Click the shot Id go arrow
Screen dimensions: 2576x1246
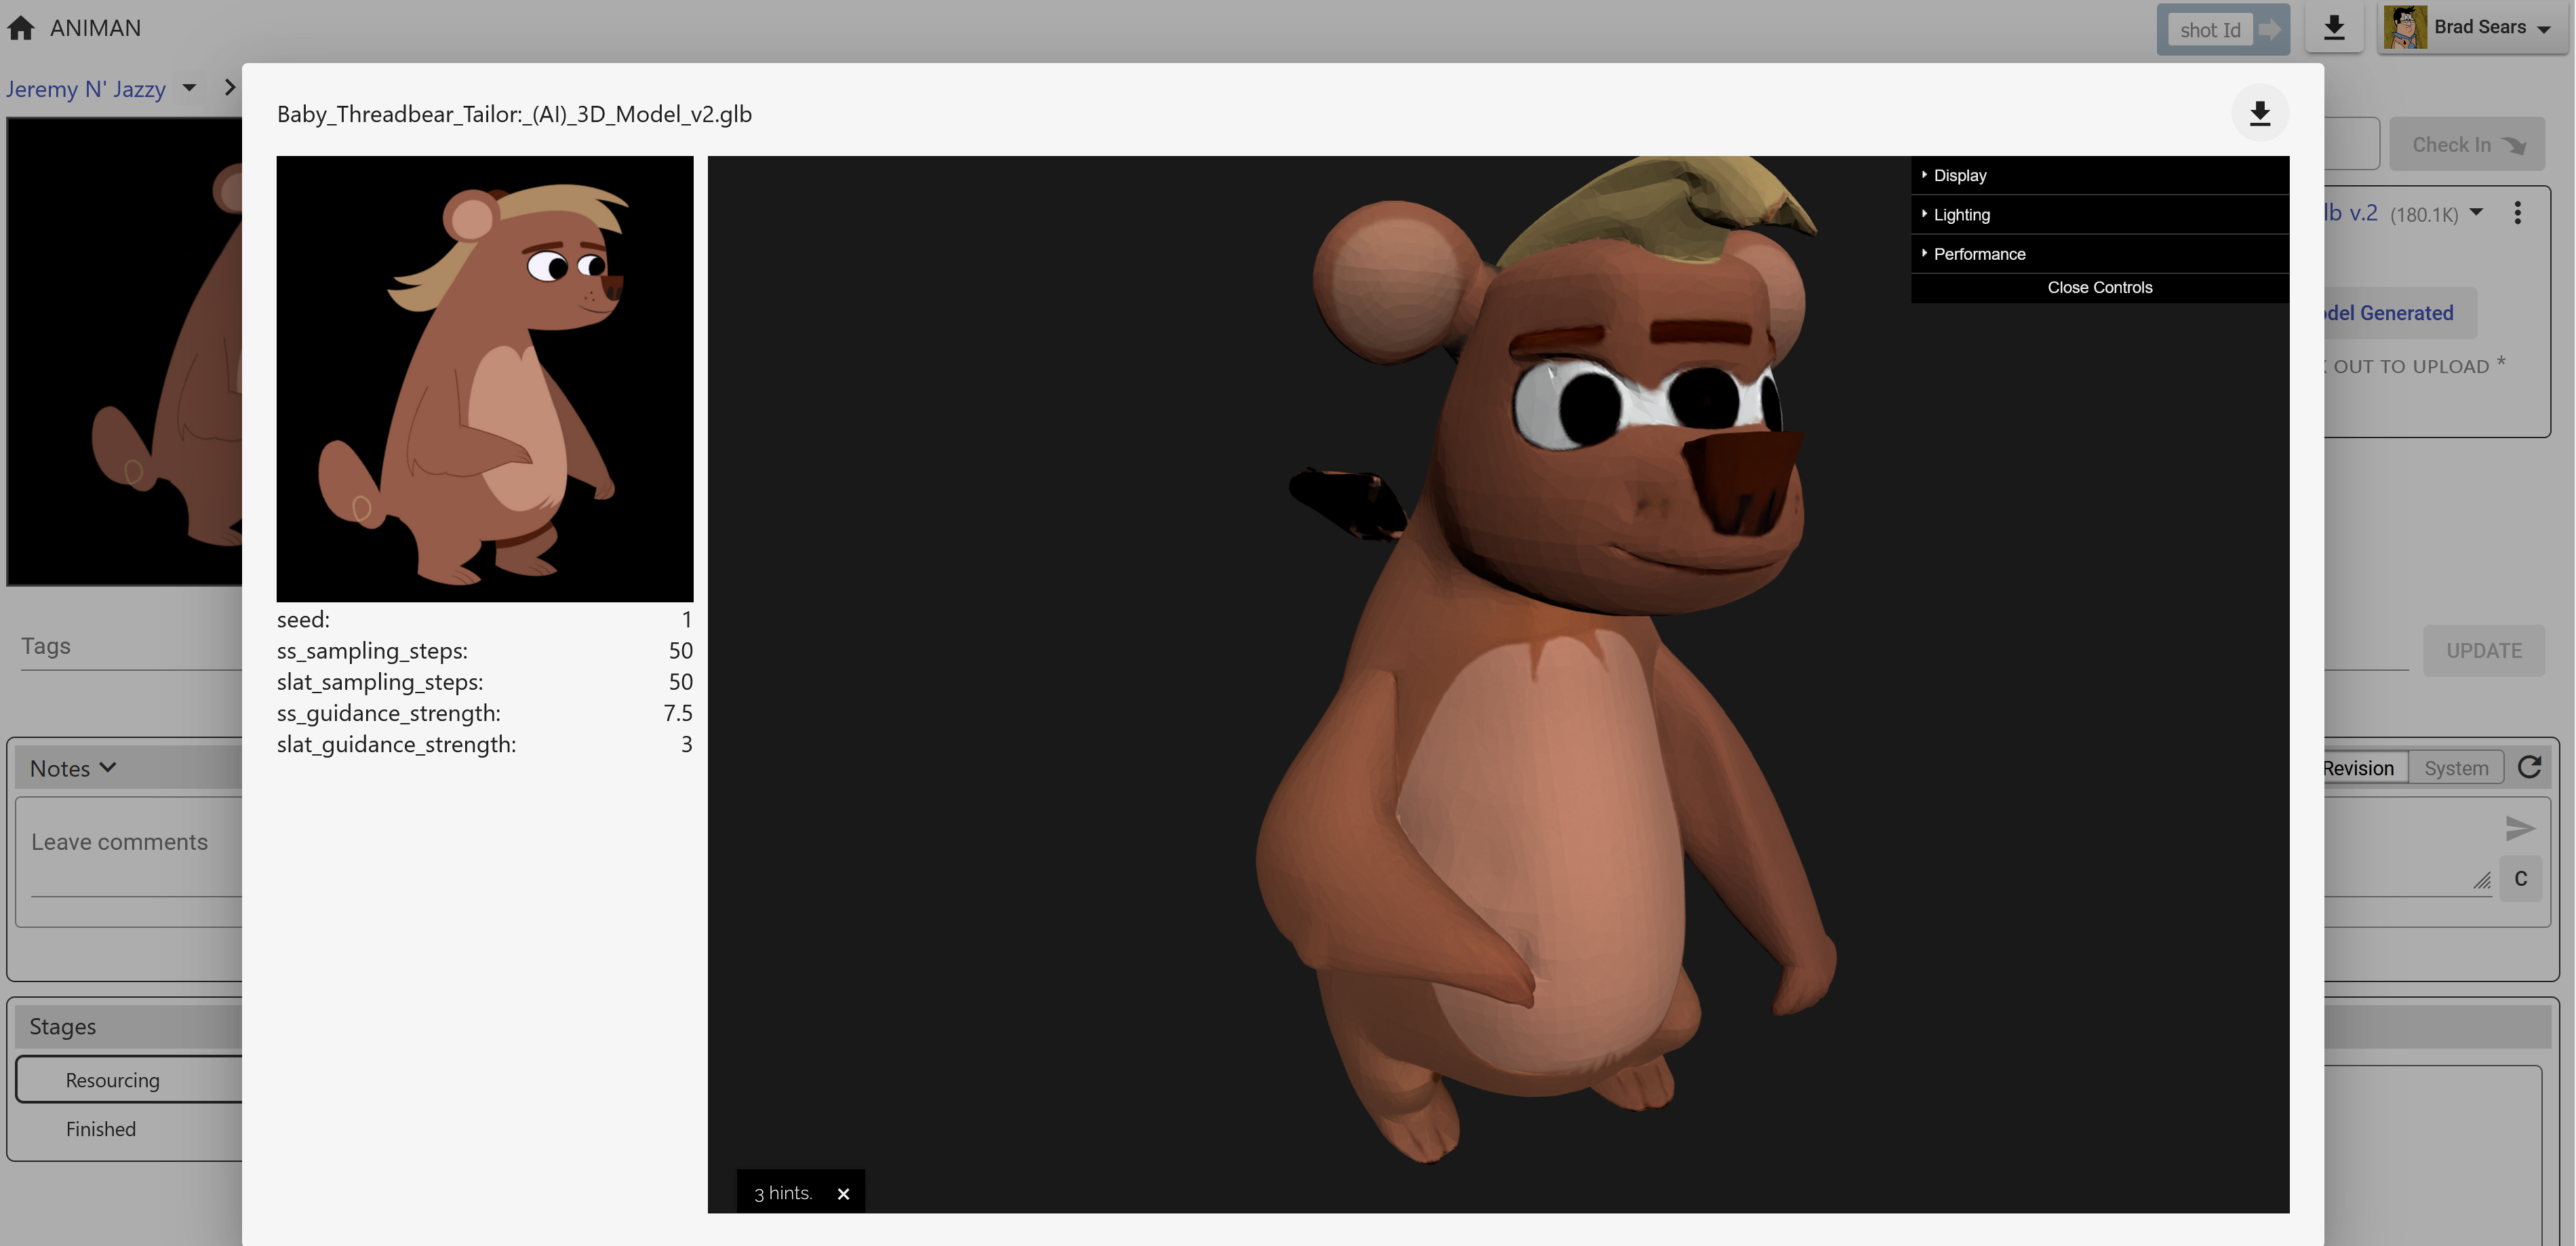2270,30
